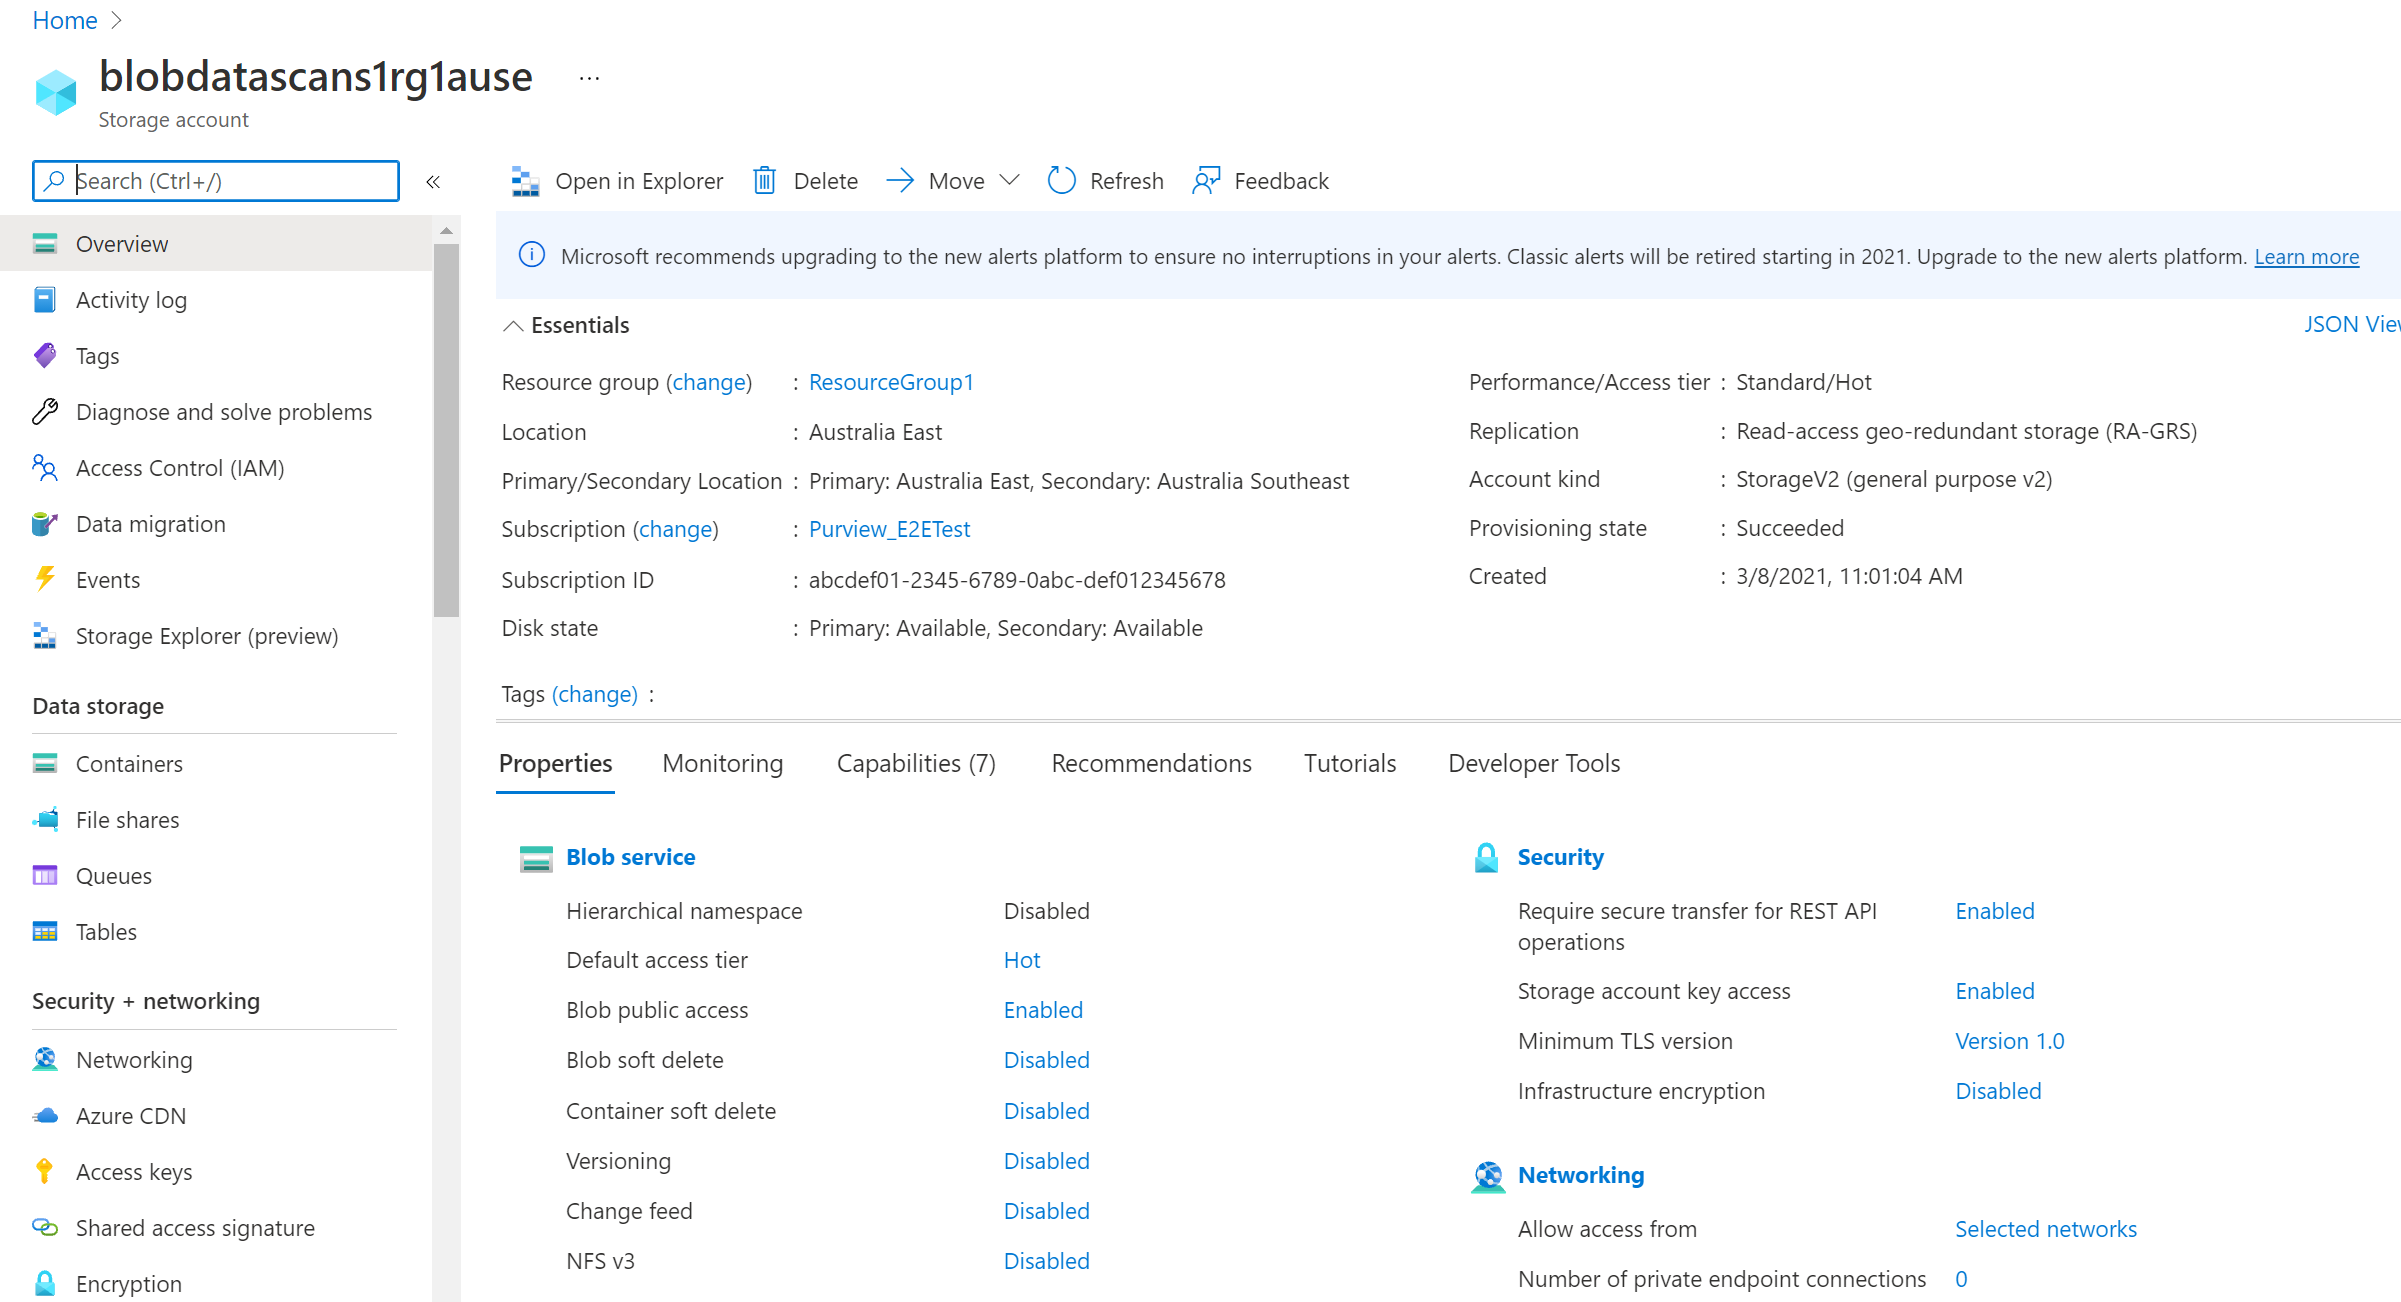Select the Capabilities 7 tab
2401x1302 pixels.
915,762
